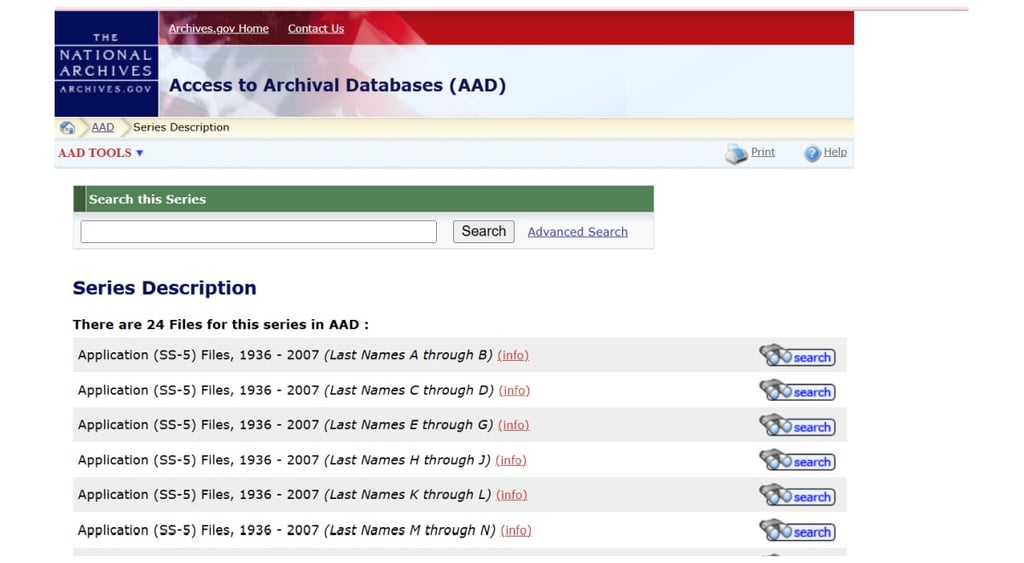This screenshot has height=563, width=1024.
Task: Open the Contact Us link
Action: (x=315, y=29)
